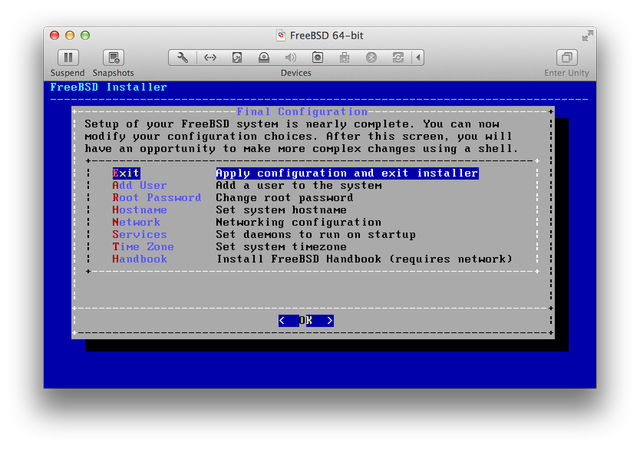Click 'Set system timezone' description

point(281,247)
